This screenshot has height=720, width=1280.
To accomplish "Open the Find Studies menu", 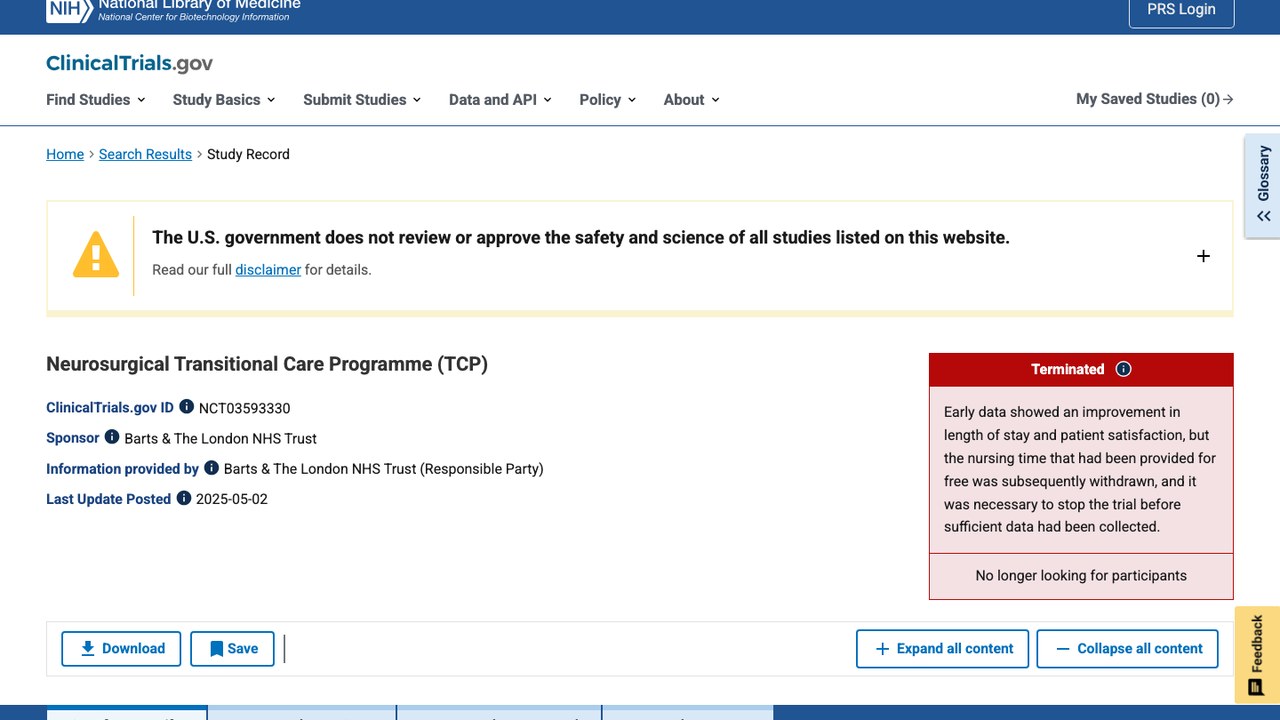I will pyautogui.click(x=96, y=99).
